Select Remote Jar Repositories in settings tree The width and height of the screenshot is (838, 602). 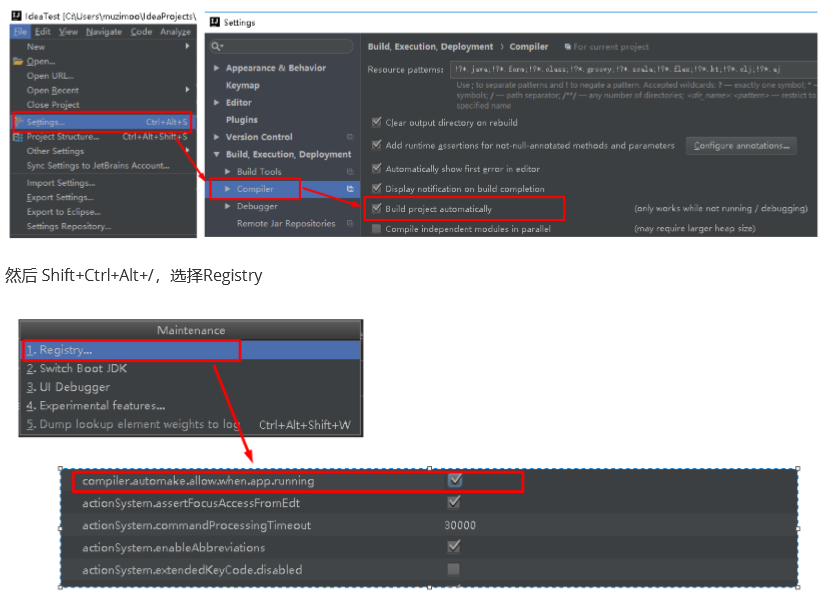[286, 223]
